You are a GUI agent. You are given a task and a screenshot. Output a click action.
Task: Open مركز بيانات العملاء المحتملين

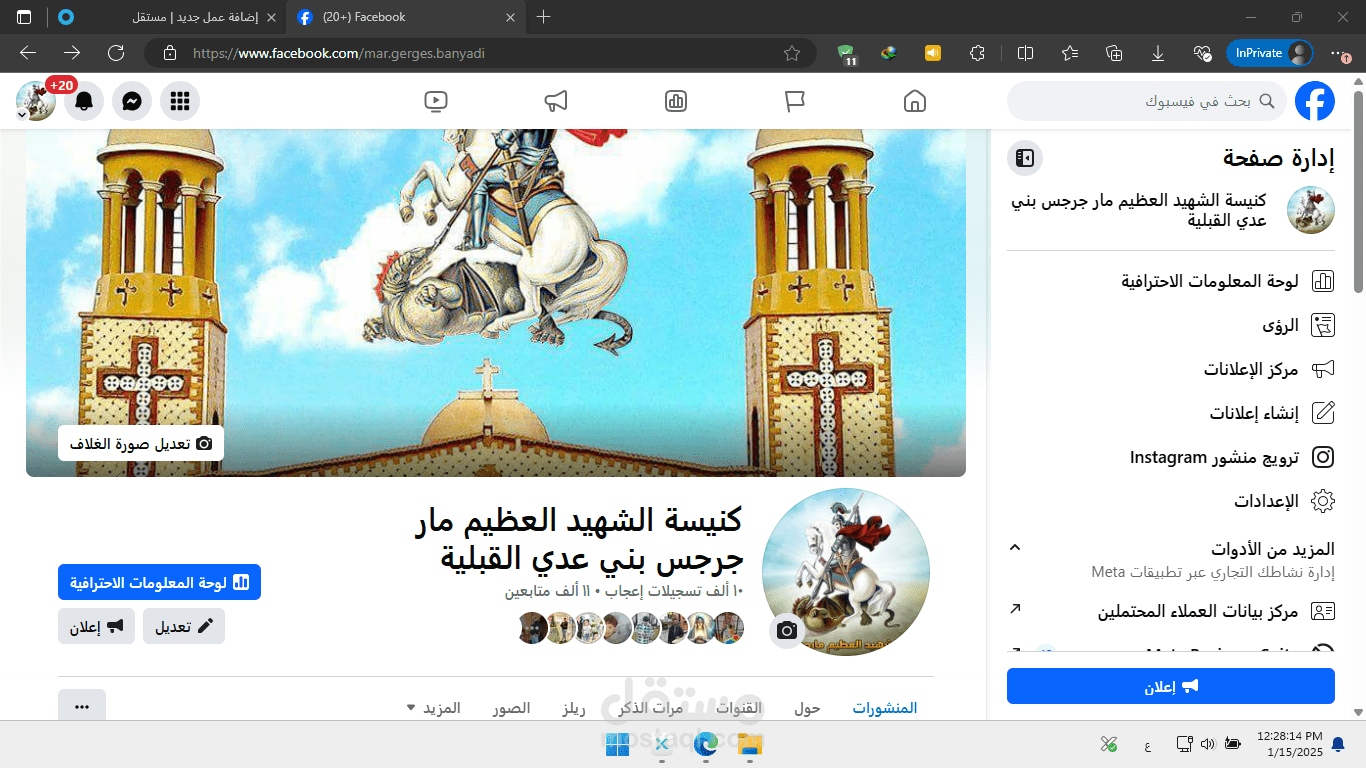[1171, 611]
